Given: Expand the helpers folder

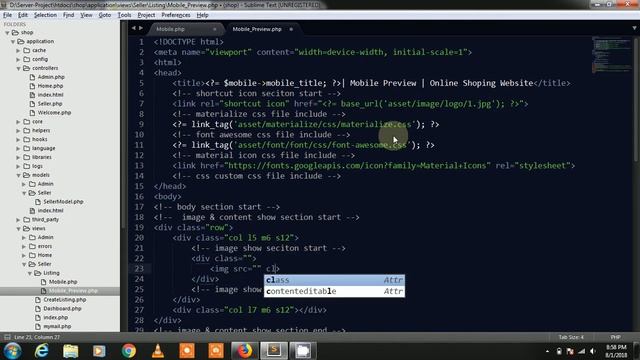Looking at the screenshot, I should pyautogui.click(x=18, y=131).
